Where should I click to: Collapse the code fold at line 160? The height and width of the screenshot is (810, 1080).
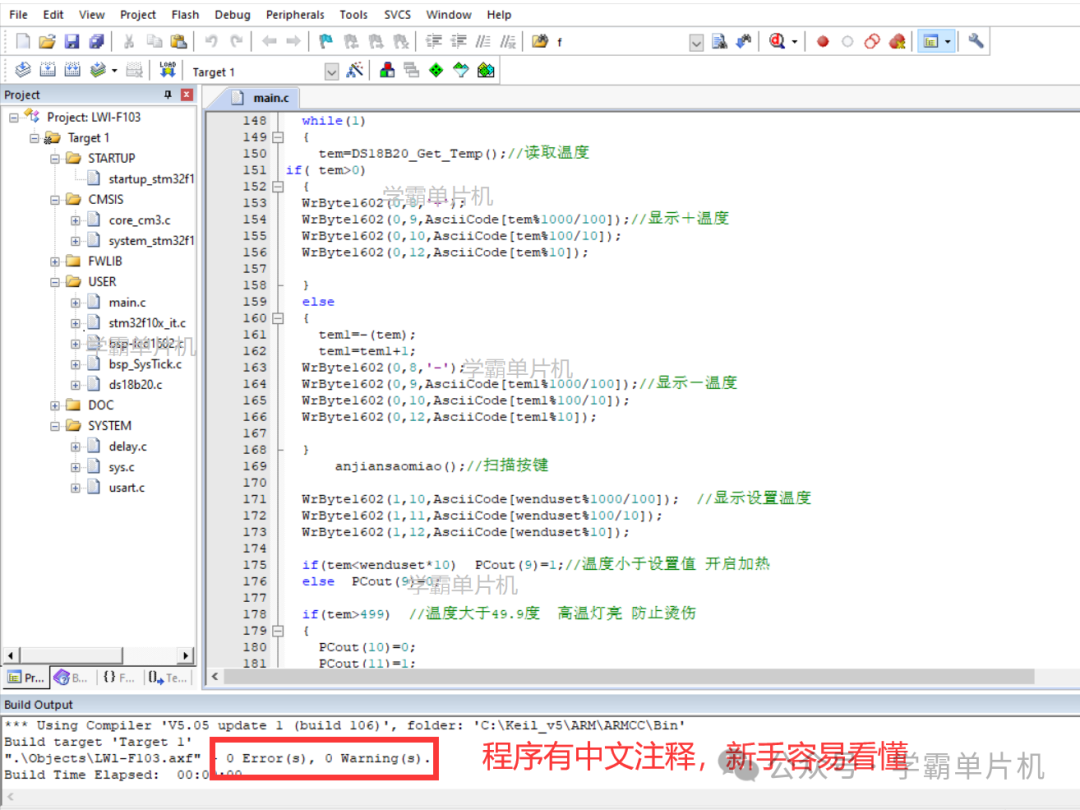(x=278, y=318)
